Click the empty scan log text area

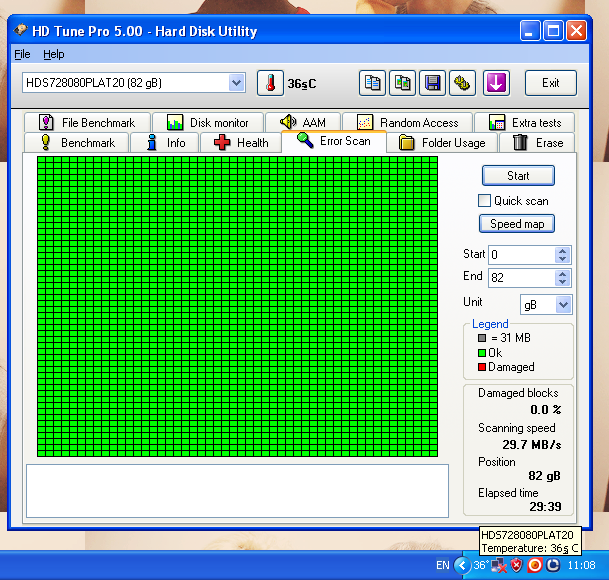237,491
